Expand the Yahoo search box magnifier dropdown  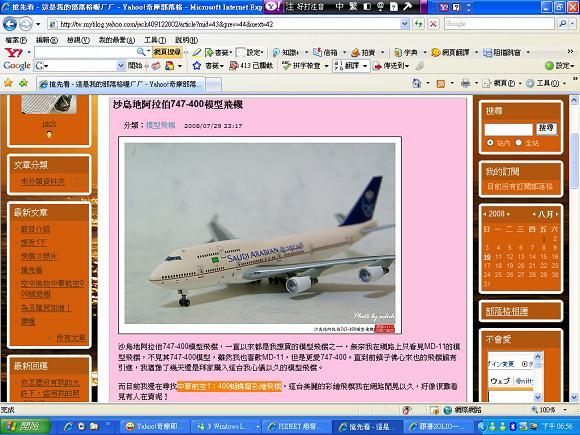pos(148,52)
